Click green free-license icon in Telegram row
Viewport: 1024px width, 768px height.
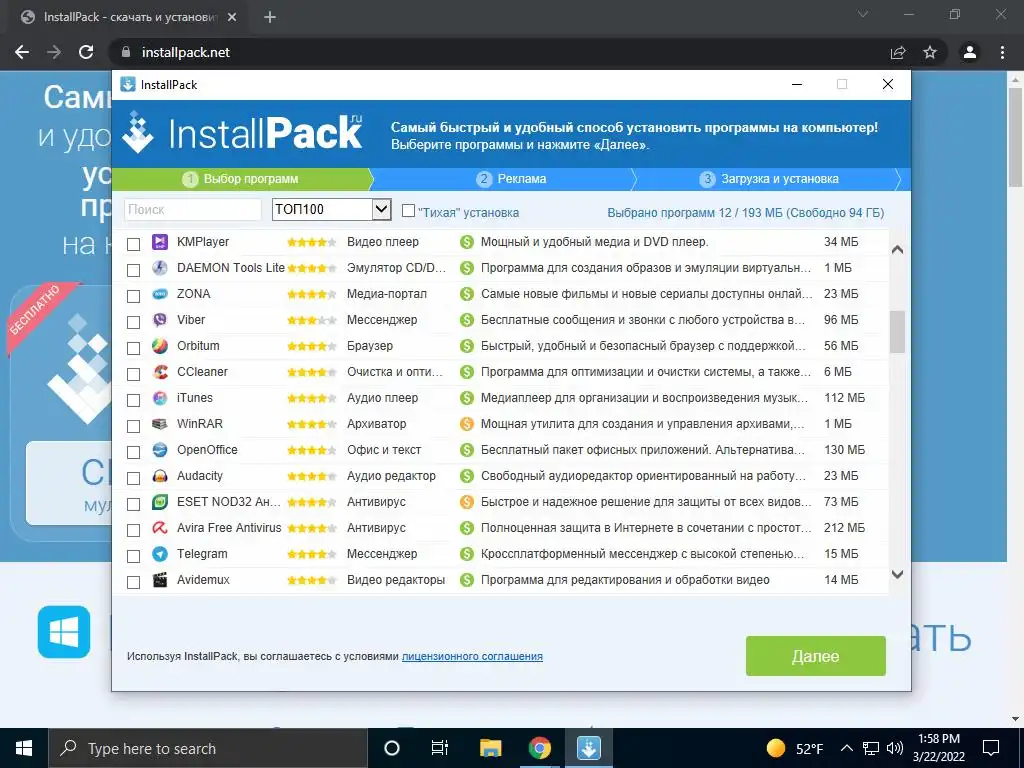(466, 554)
